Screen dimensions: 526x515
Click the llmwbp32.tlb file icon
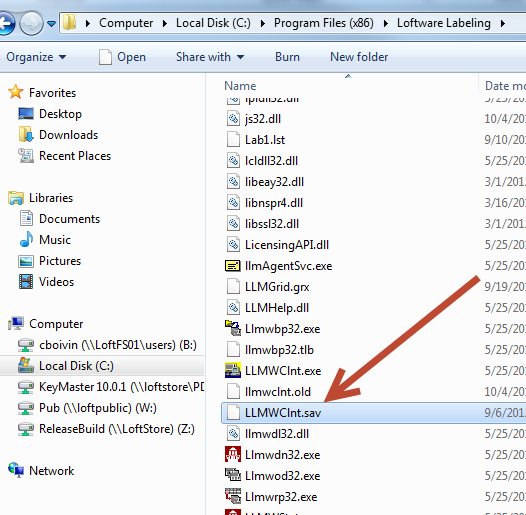coord(233,350)
